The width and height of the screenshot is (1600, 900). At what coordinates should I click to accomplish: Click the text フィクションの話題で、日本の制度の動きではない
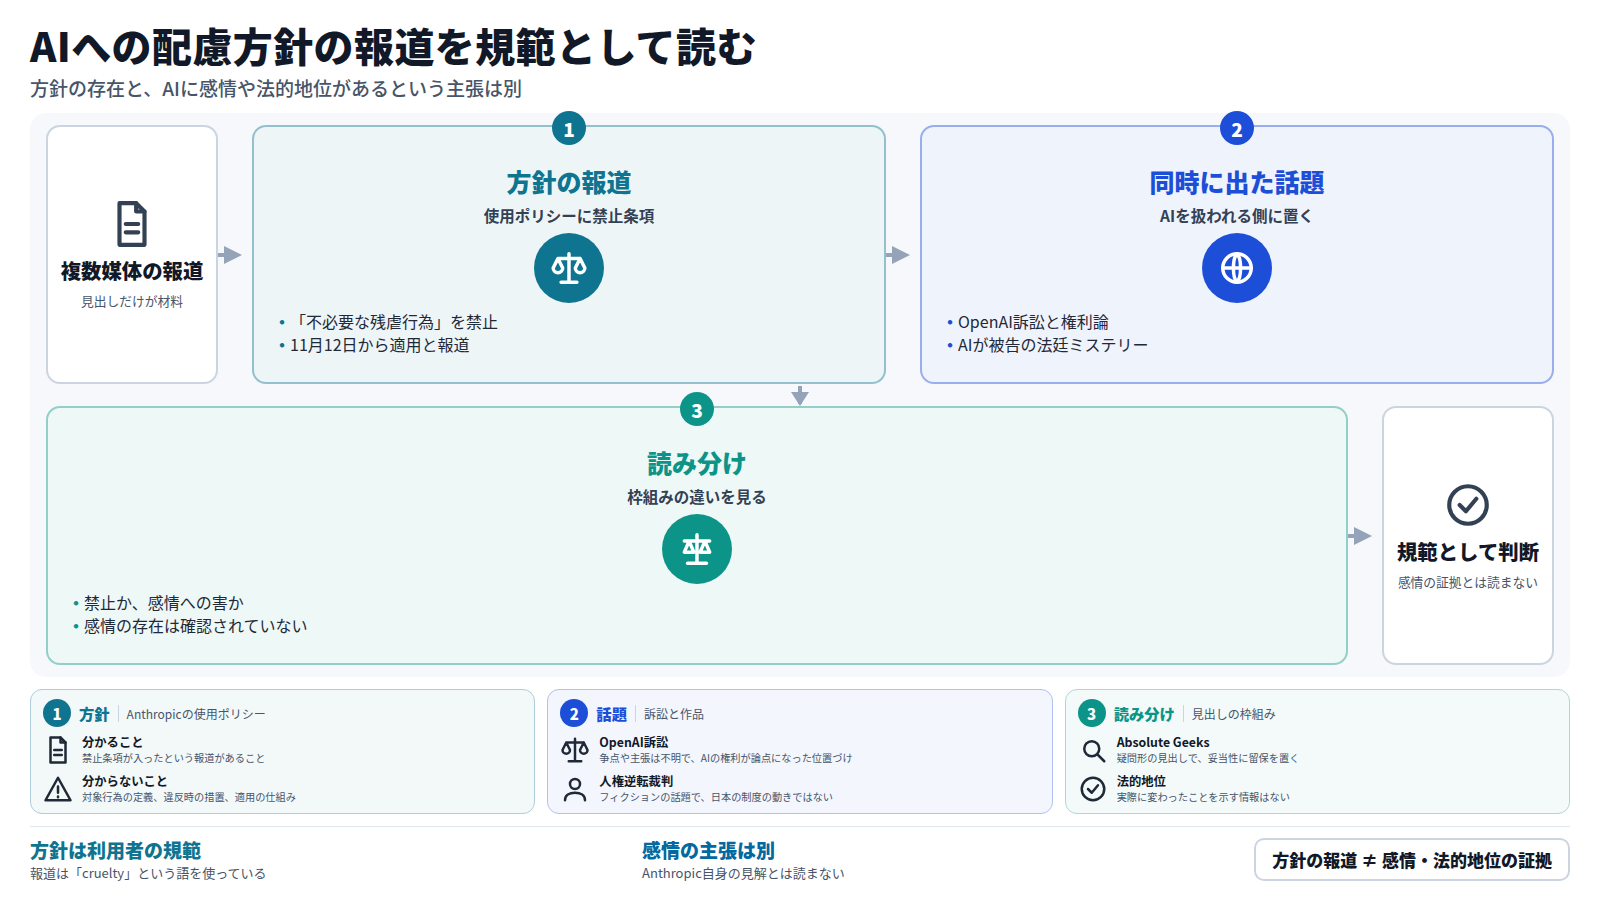point(716,797)
